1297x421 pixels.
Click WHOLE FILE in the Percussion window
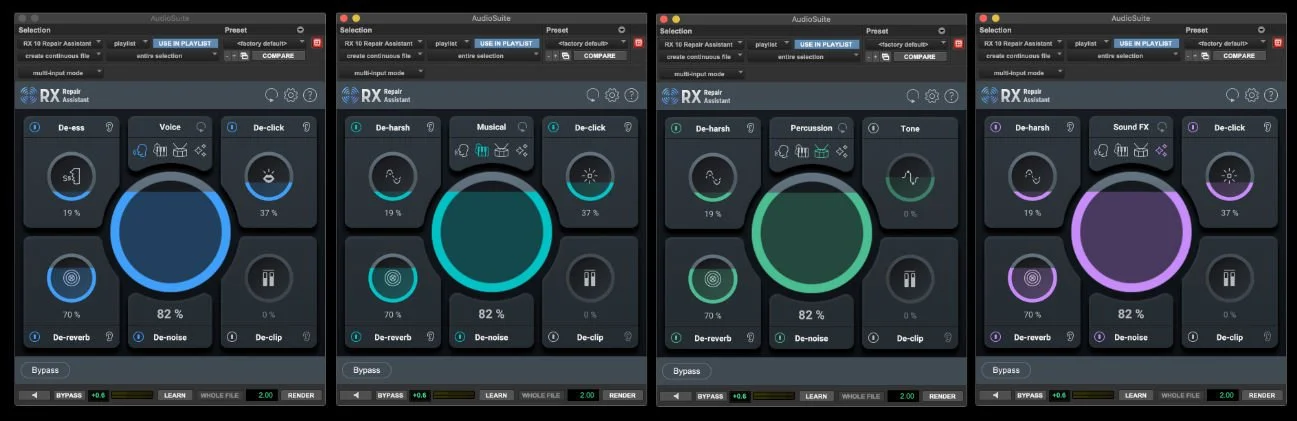click(x=860, y=396)
